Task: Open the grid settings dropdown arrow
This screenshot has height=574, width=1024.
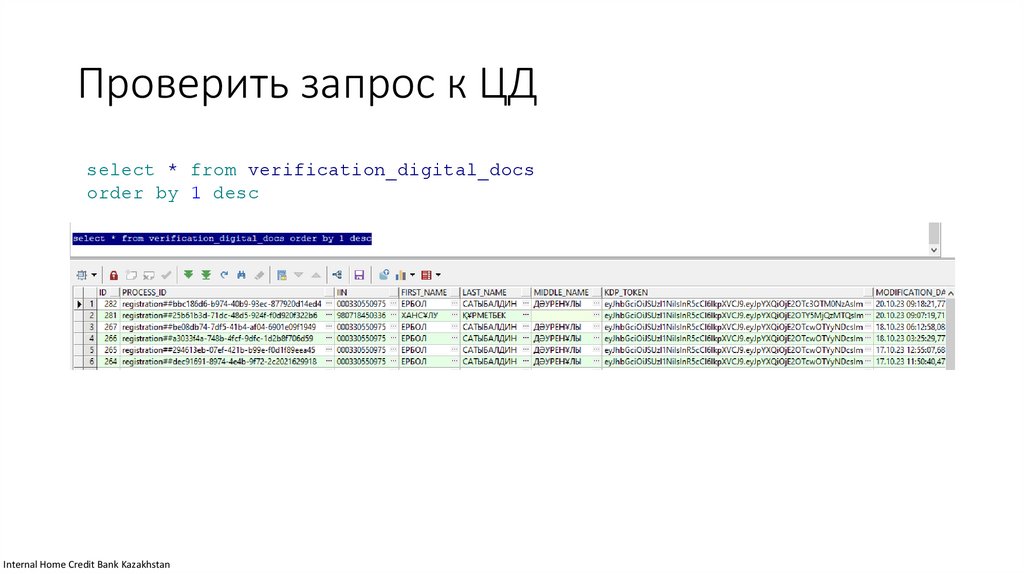Action: coord(94,274)
